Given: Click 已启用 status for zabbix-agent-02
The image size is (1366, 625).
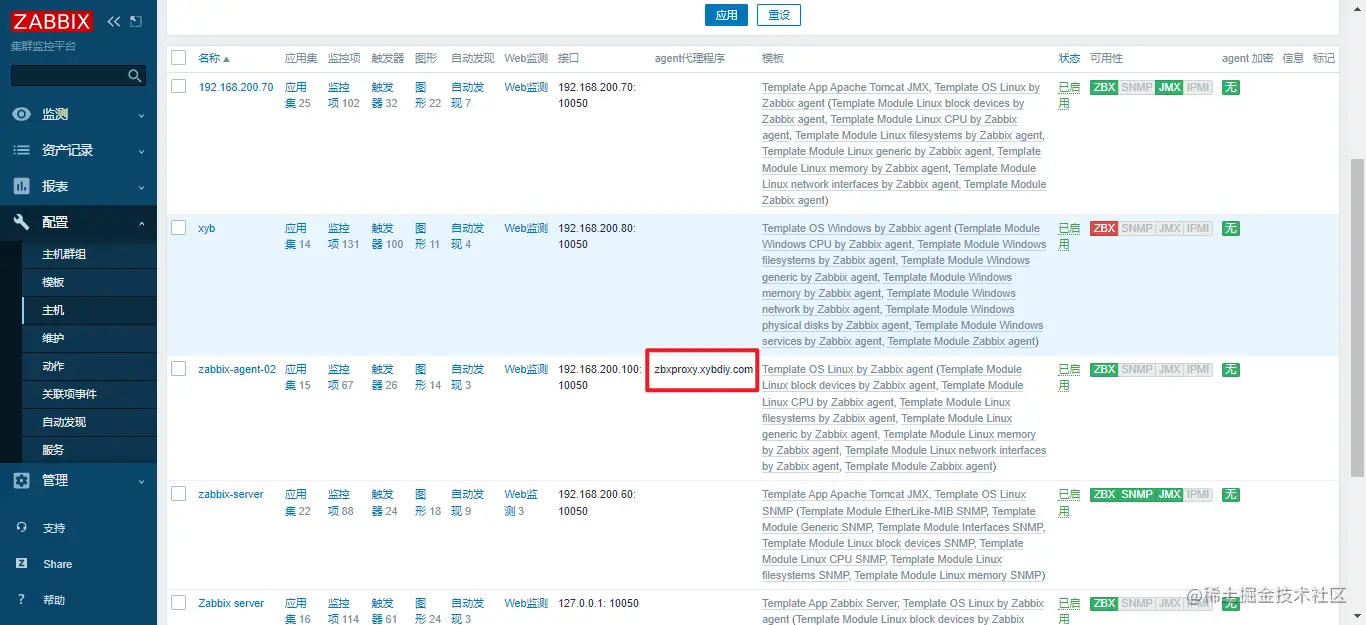Looking at the screenshot, I should (1069, 377).
